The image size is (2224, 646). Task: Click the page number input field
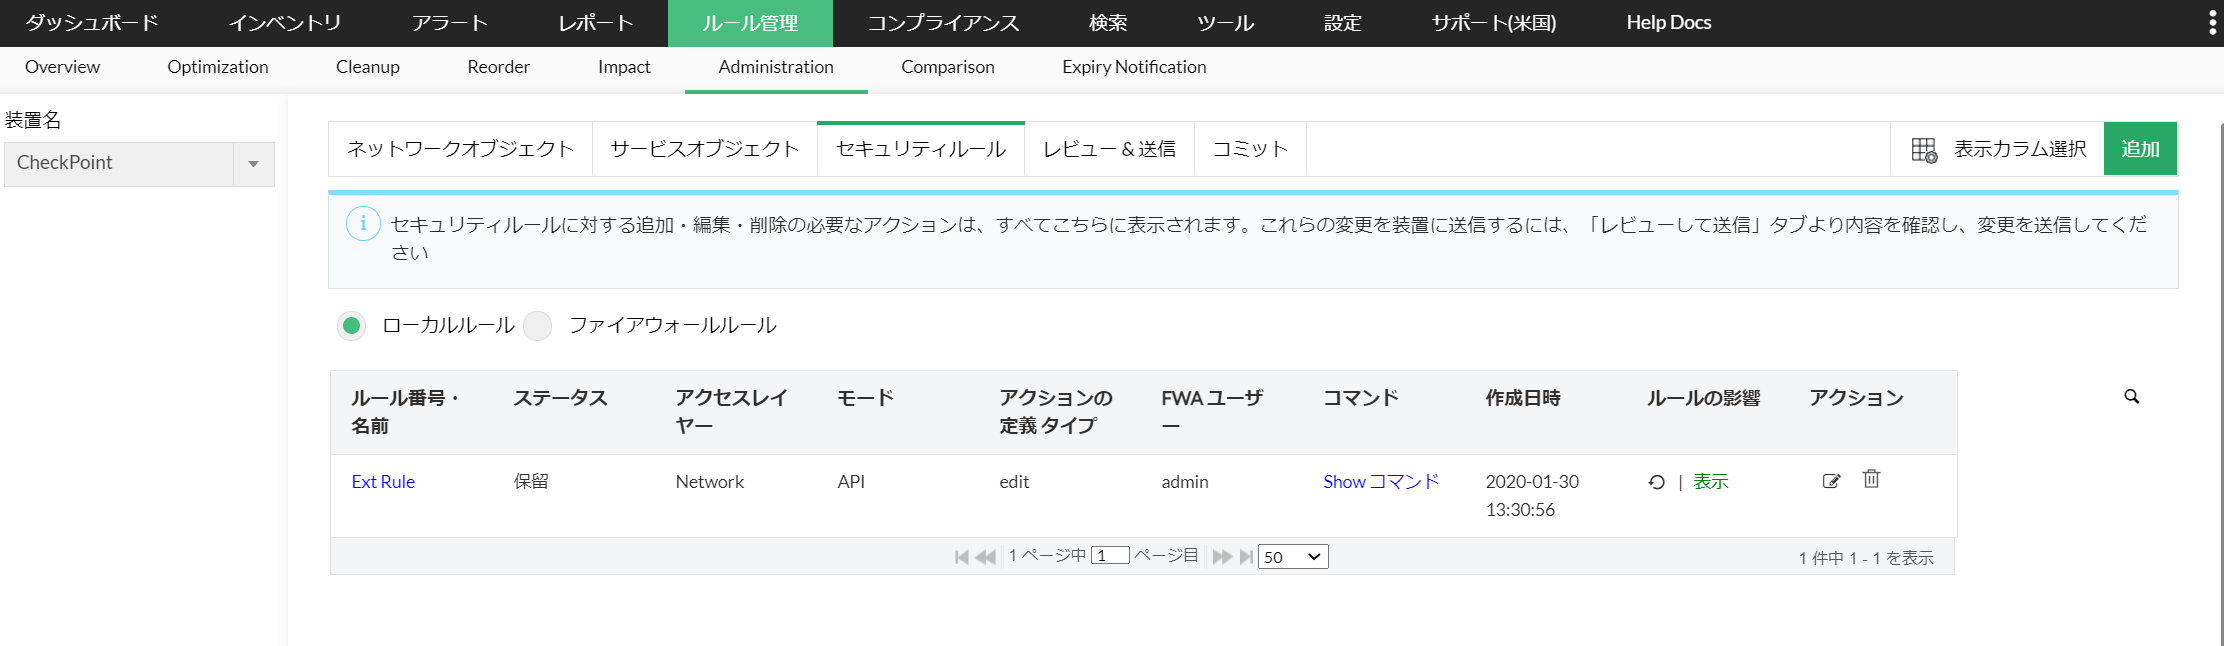click(1110, 556)
